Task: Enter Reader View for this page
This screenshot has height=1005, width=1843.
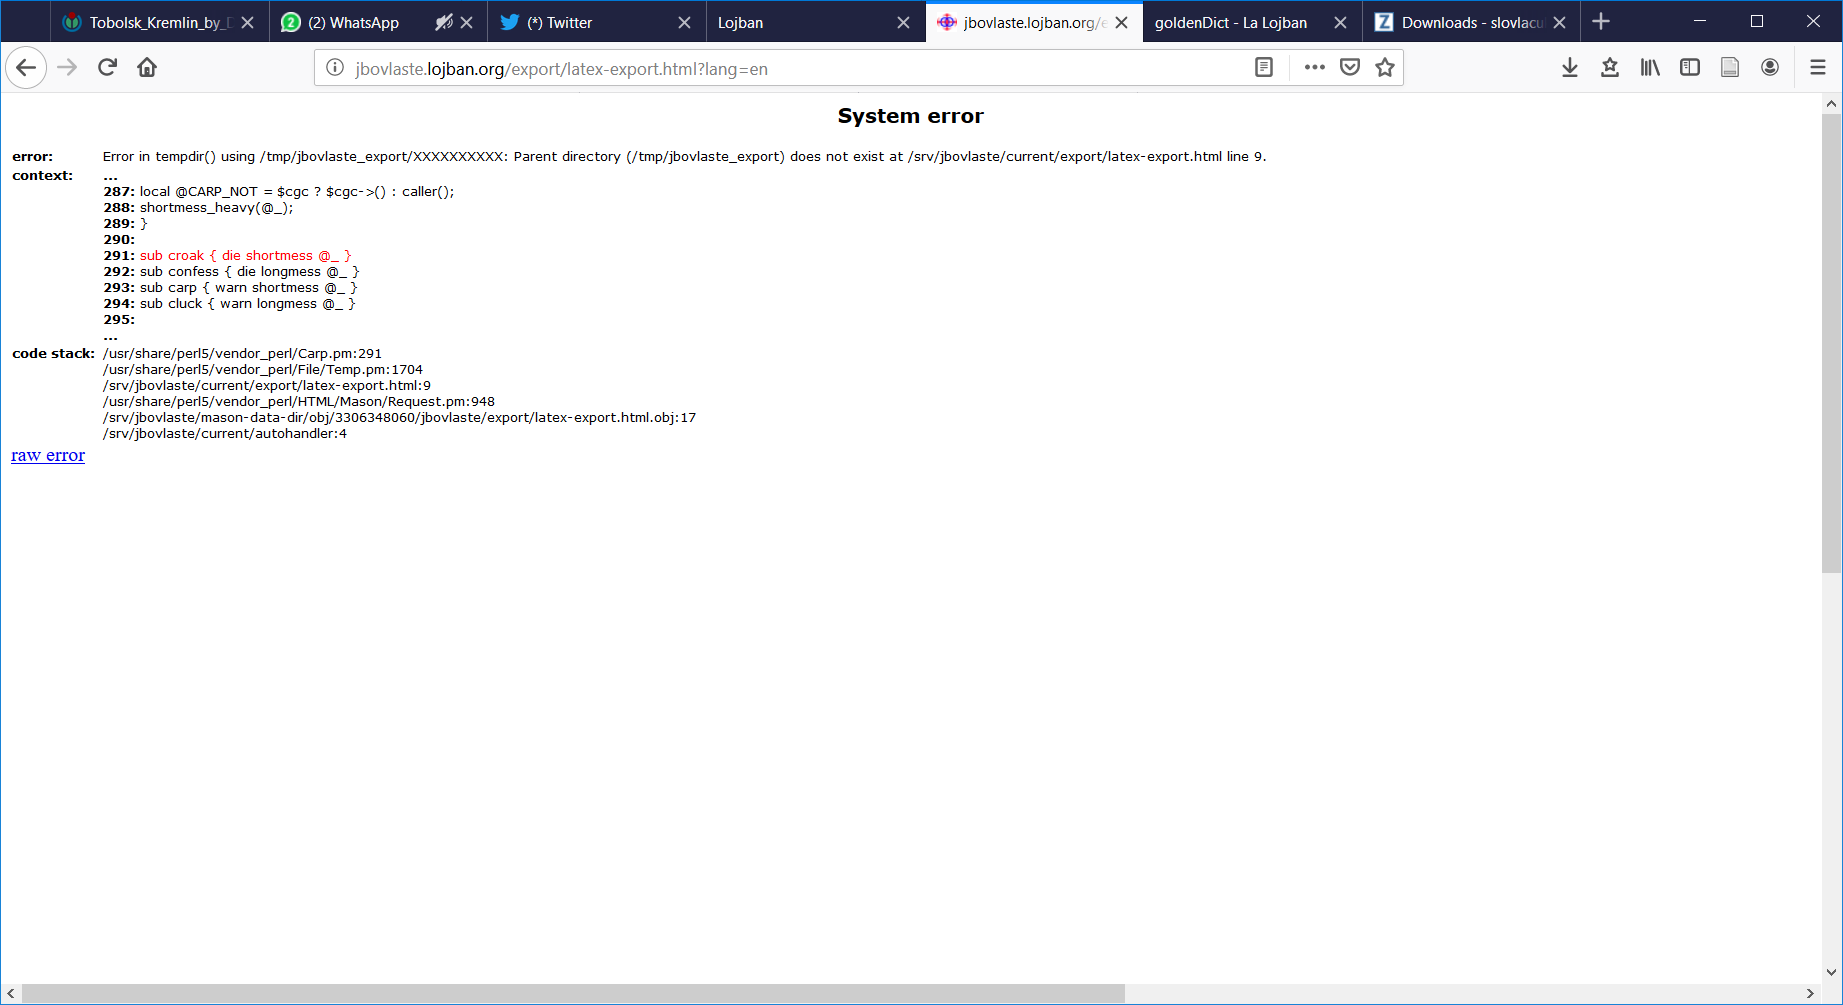Action: [1263, 67]
